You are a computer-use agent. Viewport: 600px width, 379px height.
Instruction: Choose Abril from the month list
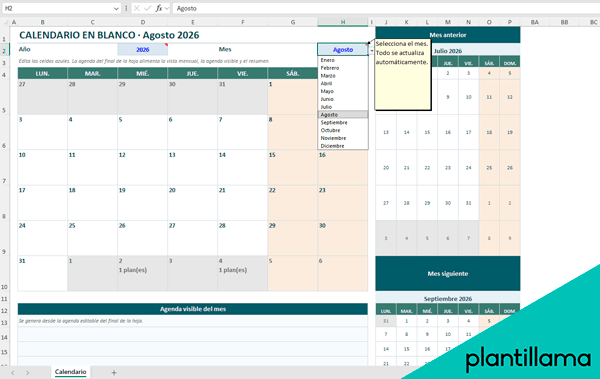(343, 83)
